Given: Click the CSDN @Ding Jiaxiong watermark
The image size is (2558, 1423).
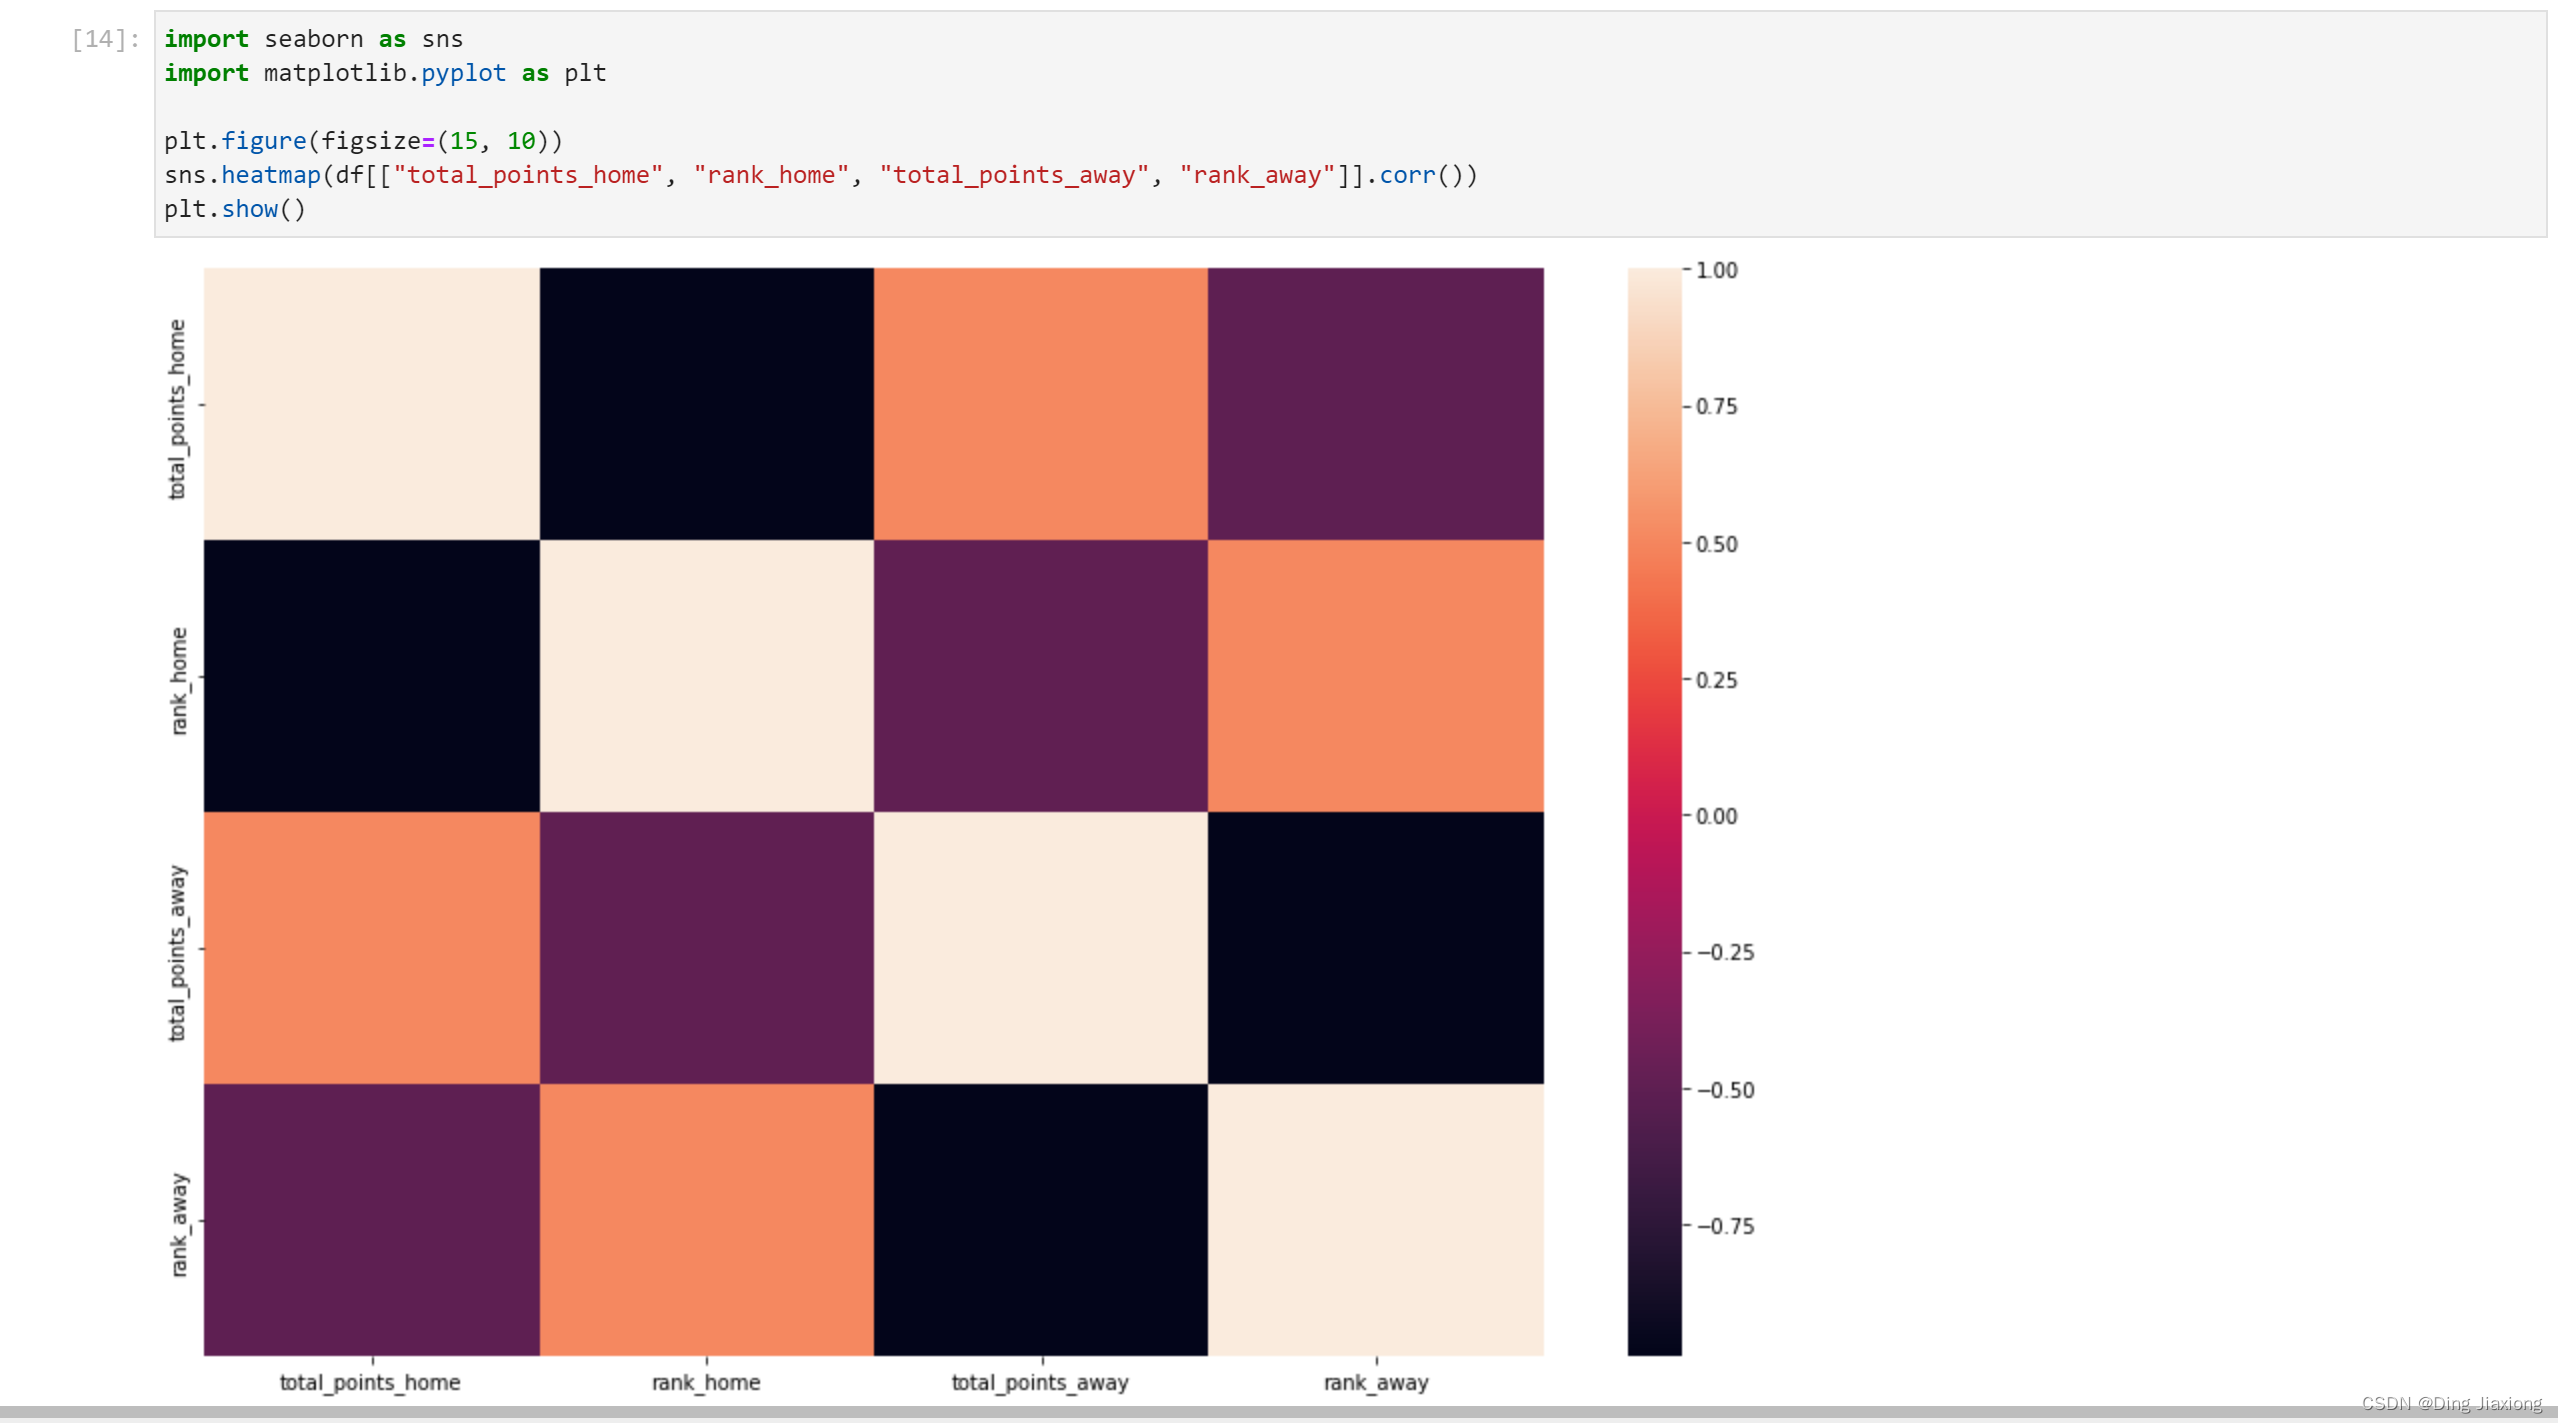Looking at the screenshot, I should click(x=2451, y=1404).
